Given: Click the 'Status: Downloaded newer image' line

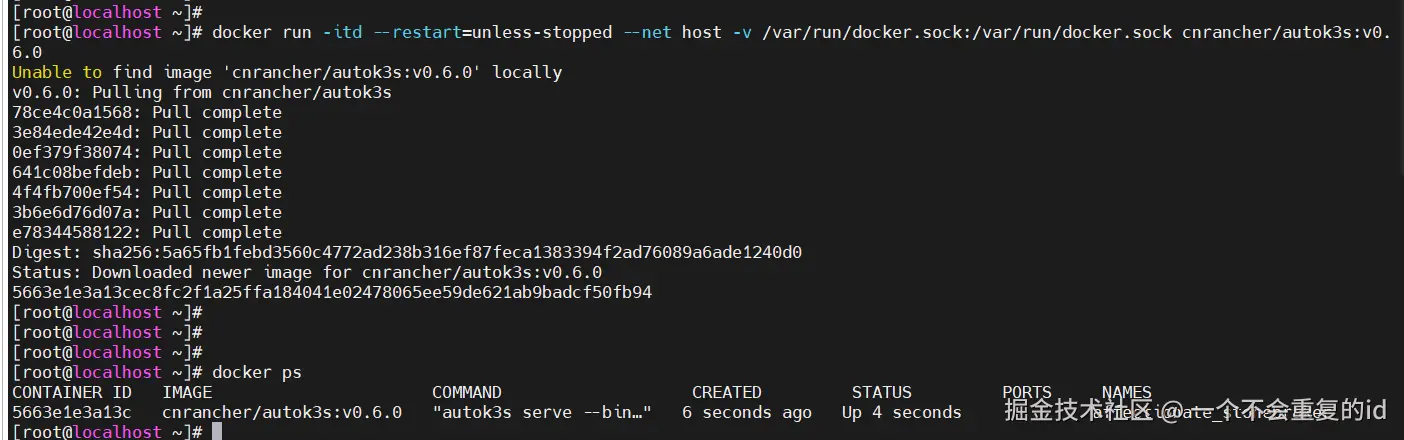Looking at the screenshot, I should 306,272.
